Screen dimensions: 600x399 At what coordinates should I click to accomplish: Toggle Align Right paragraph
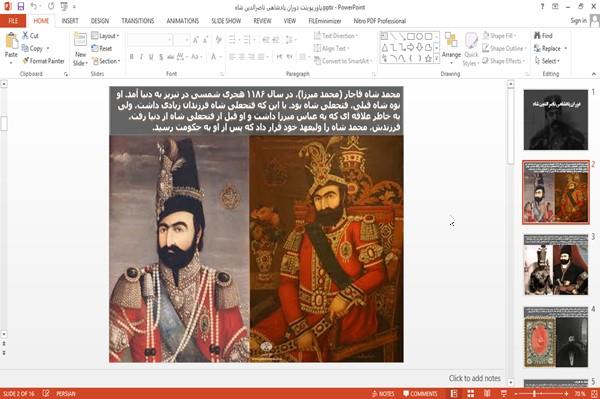251,57
